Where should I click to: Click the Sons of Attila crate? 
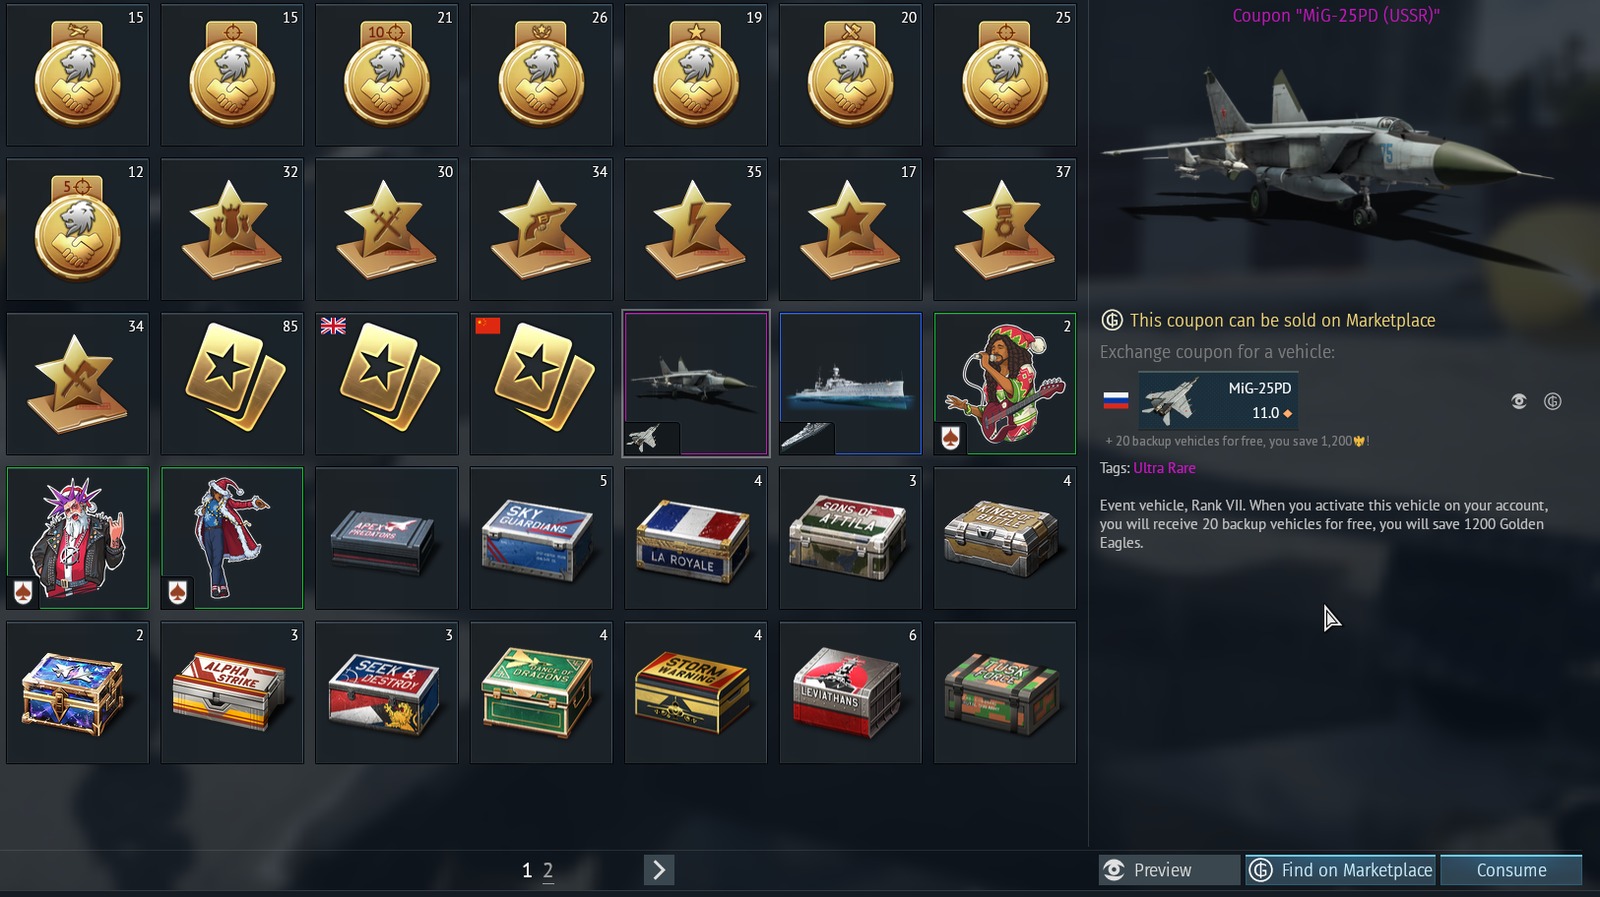850,538
